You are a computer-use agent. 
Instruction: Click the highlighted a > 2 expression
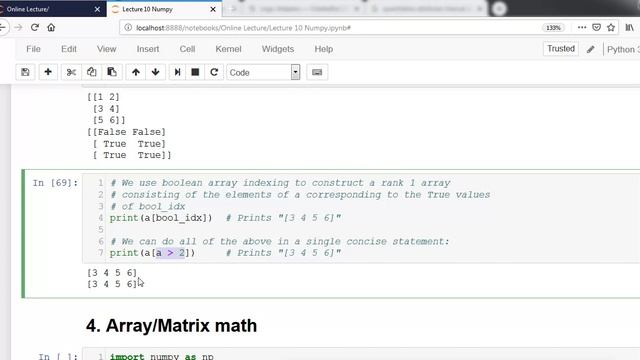(170, 253)
